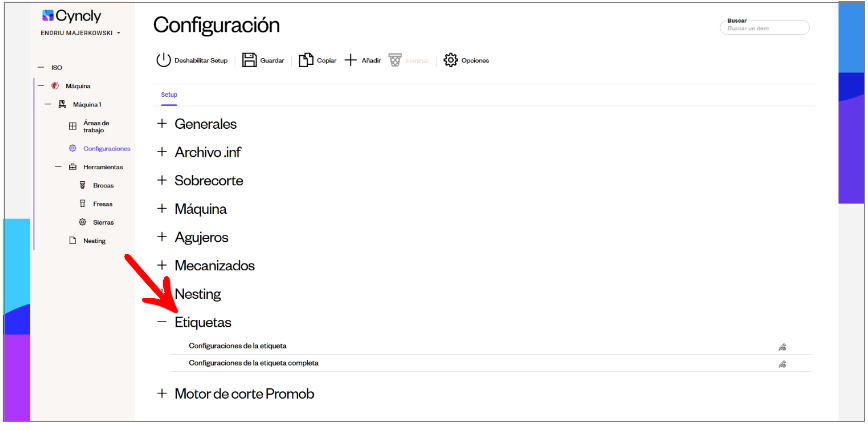Save with the Guardar floppy icon
This screenshot has width=868, height=430.
pyautogui.click(x=250, y=60)
